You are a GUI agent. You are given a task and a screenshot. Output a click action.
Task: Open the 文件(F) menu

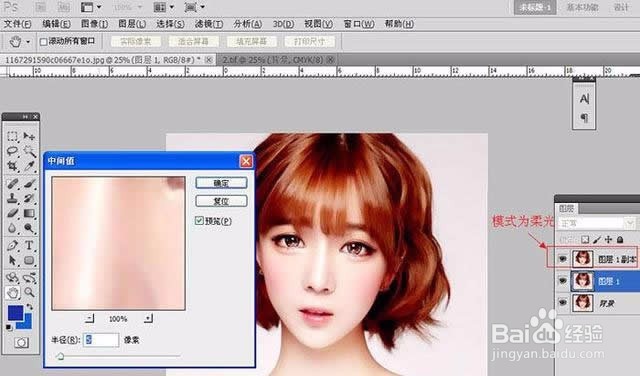tap(18, 24)
